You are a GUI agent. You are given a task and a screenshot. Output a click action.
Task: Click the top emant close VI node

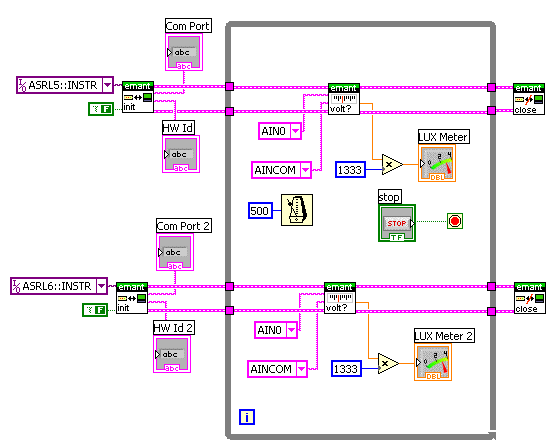[x=529, y=99]
